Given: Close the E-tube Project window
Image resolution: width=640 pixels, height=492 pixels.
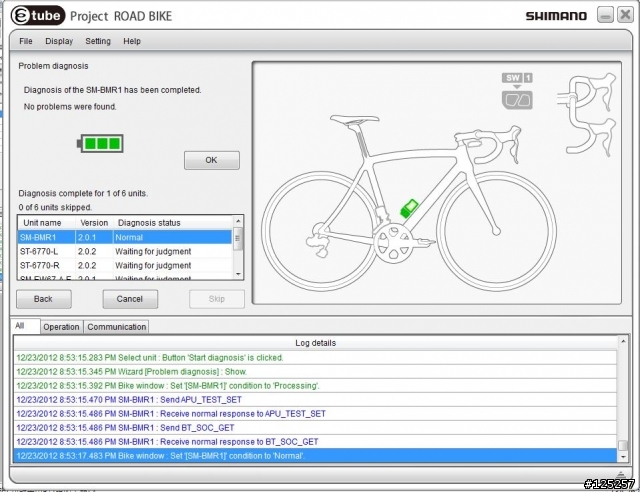Looking at the screenshot, I should pyautogui.click(x=625, y=15).
